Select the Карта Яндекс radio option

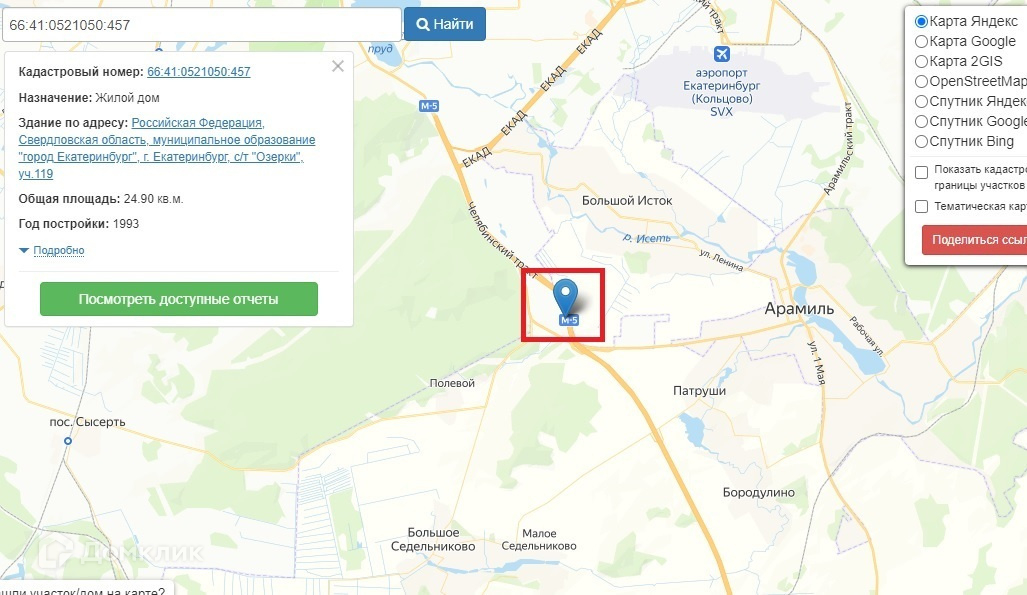click(922, 22)
